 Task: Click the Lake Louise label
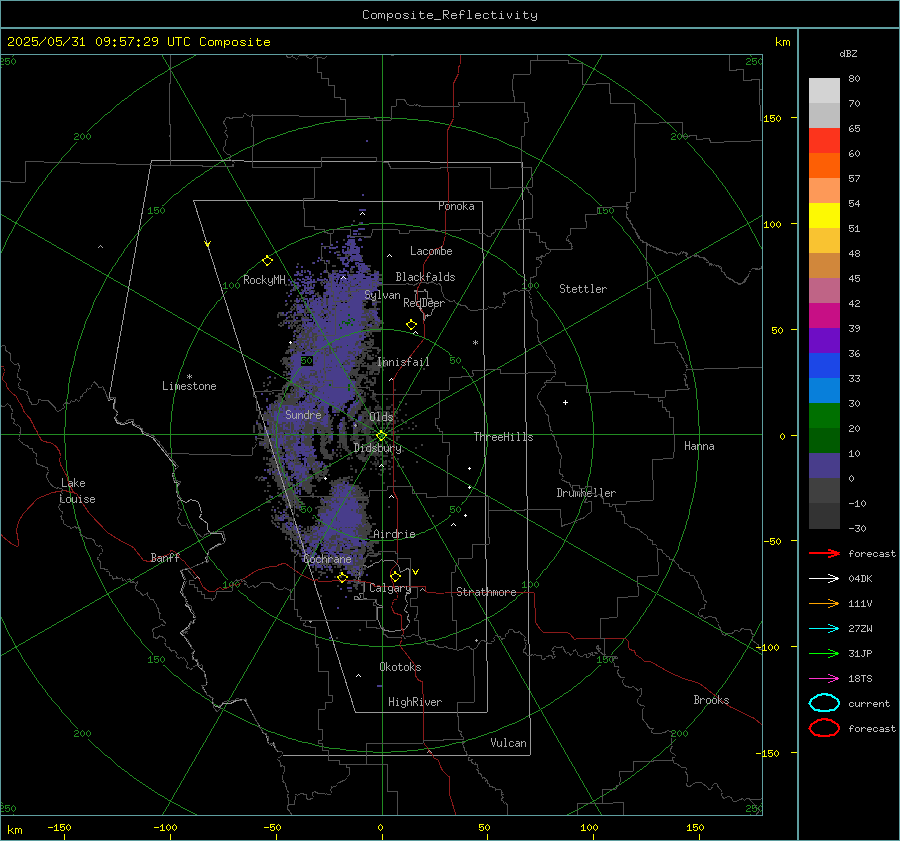[x=77, y=491]
